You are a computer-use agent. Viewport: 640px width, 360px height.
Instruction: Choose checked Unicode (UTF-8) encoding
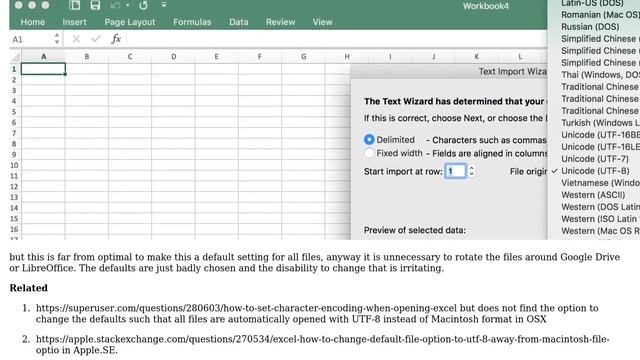click(x=594, y=171)
